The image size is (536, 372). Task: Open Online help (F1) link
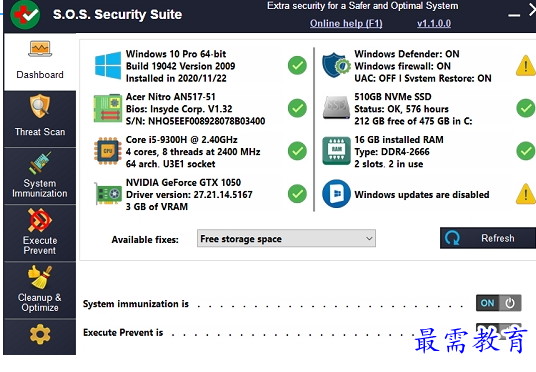346,24
